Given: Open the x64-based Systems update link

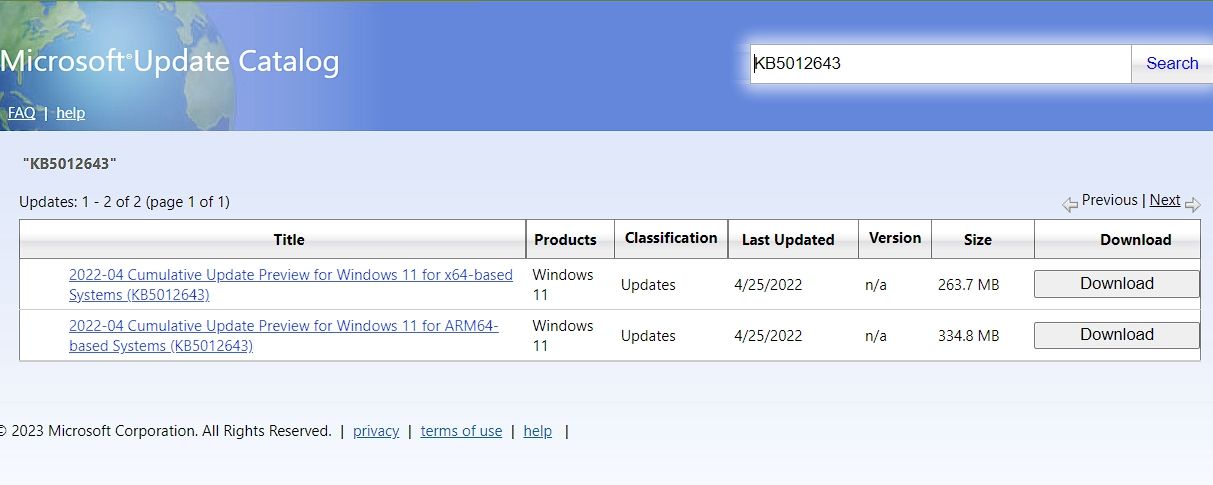Looking at the screenshot, I should [291, 284].
